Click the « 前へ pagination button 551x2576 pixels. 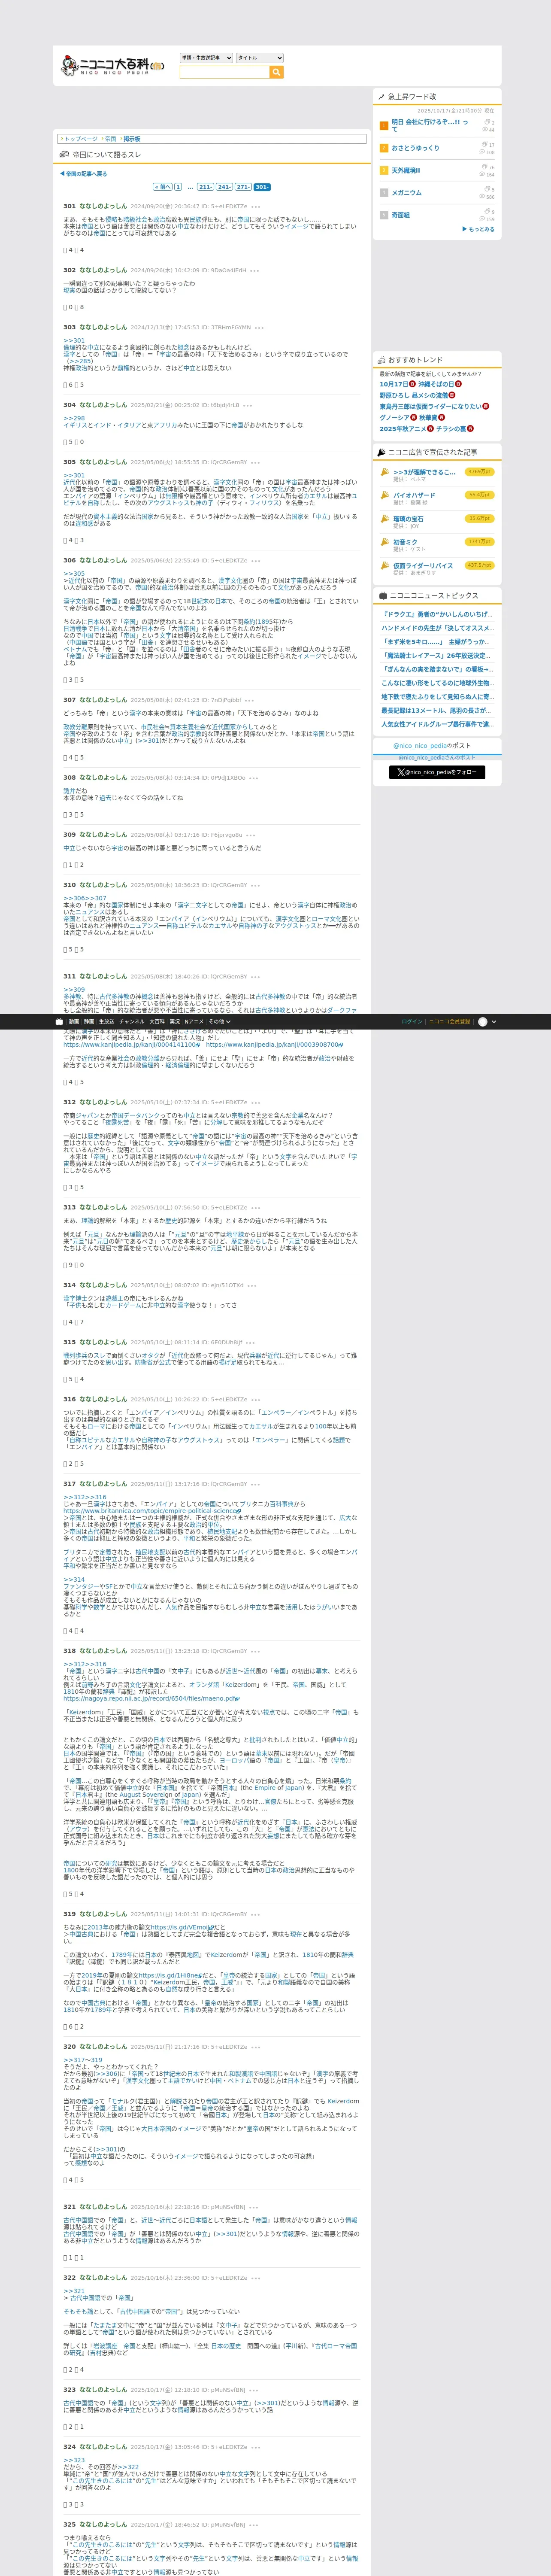pos(163,187)
